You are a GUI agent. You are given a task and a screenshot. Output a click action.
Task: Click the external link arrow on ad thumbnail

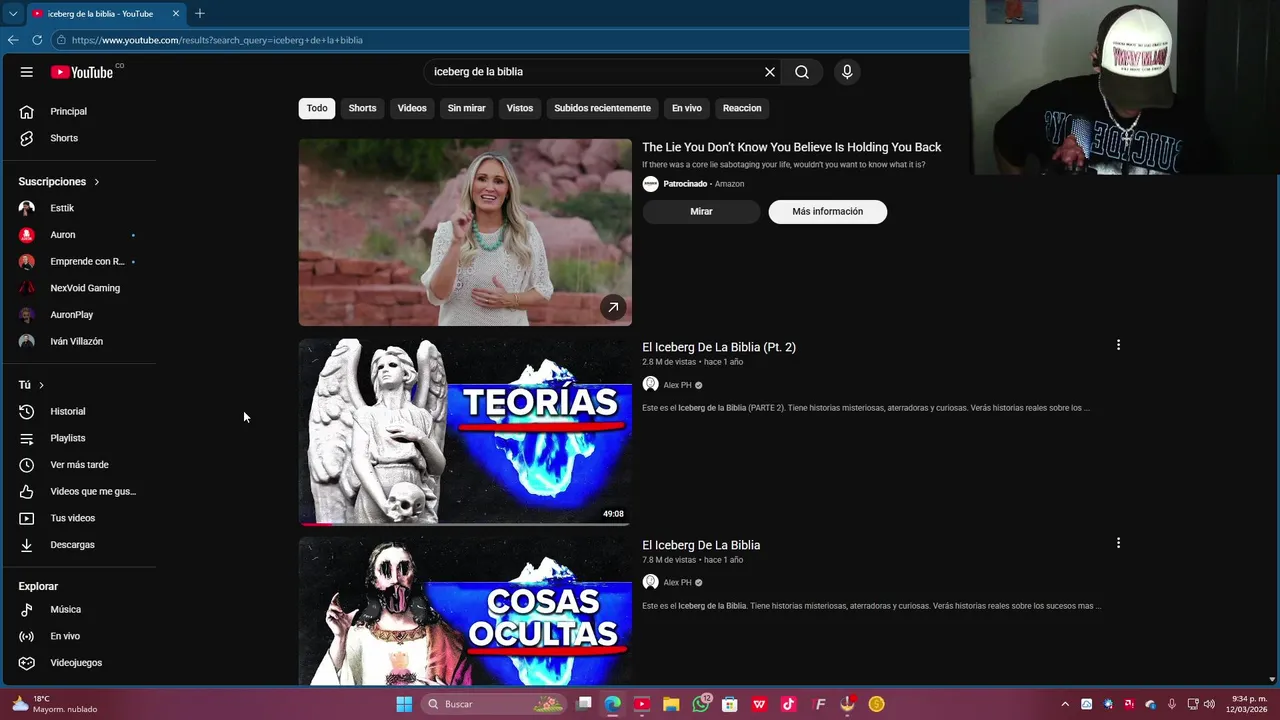613,307
